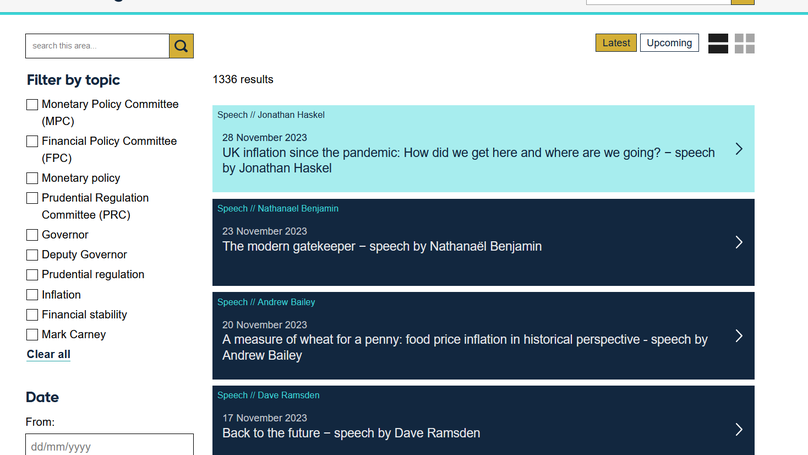Click the 'search this area' input field
808x455 pixels.
click(97, 46)
